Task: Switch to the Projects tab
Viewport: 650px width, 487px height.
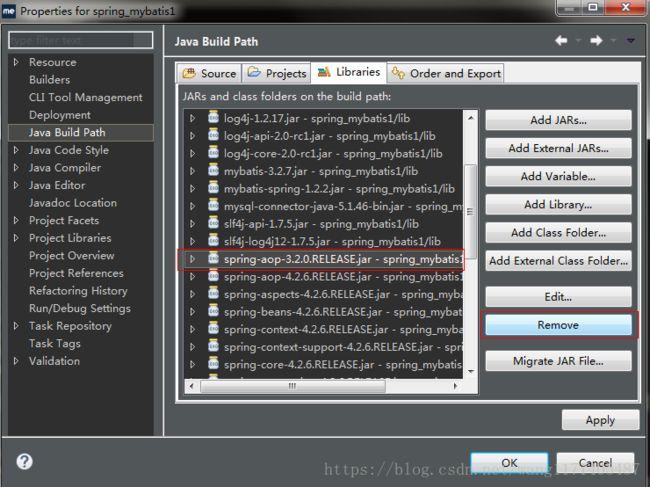Action: pyautogui.click(x=276, y=73)
